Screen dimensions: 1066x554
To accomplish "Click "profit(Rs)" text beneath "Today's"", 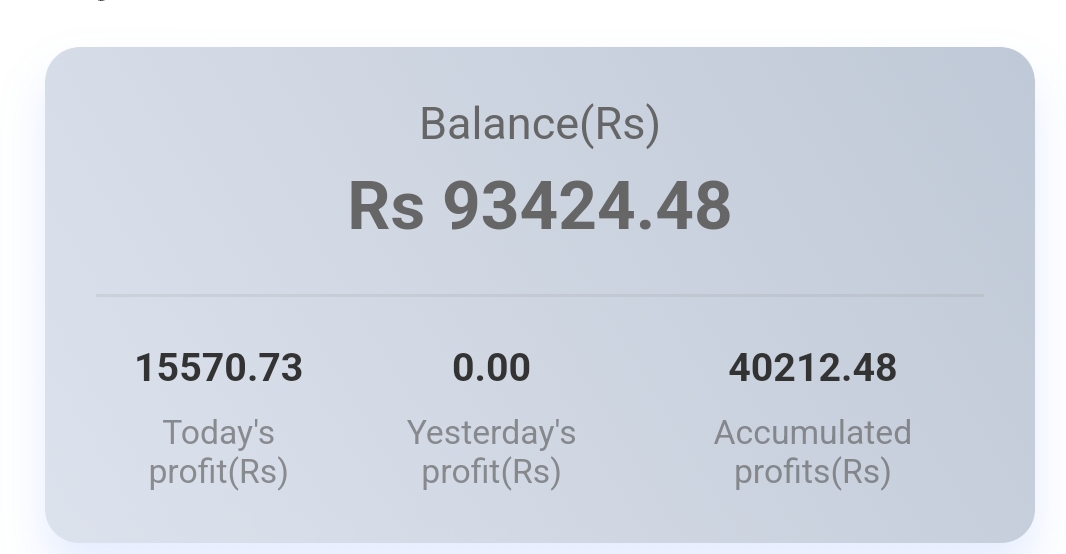I will tap(218, 471).
